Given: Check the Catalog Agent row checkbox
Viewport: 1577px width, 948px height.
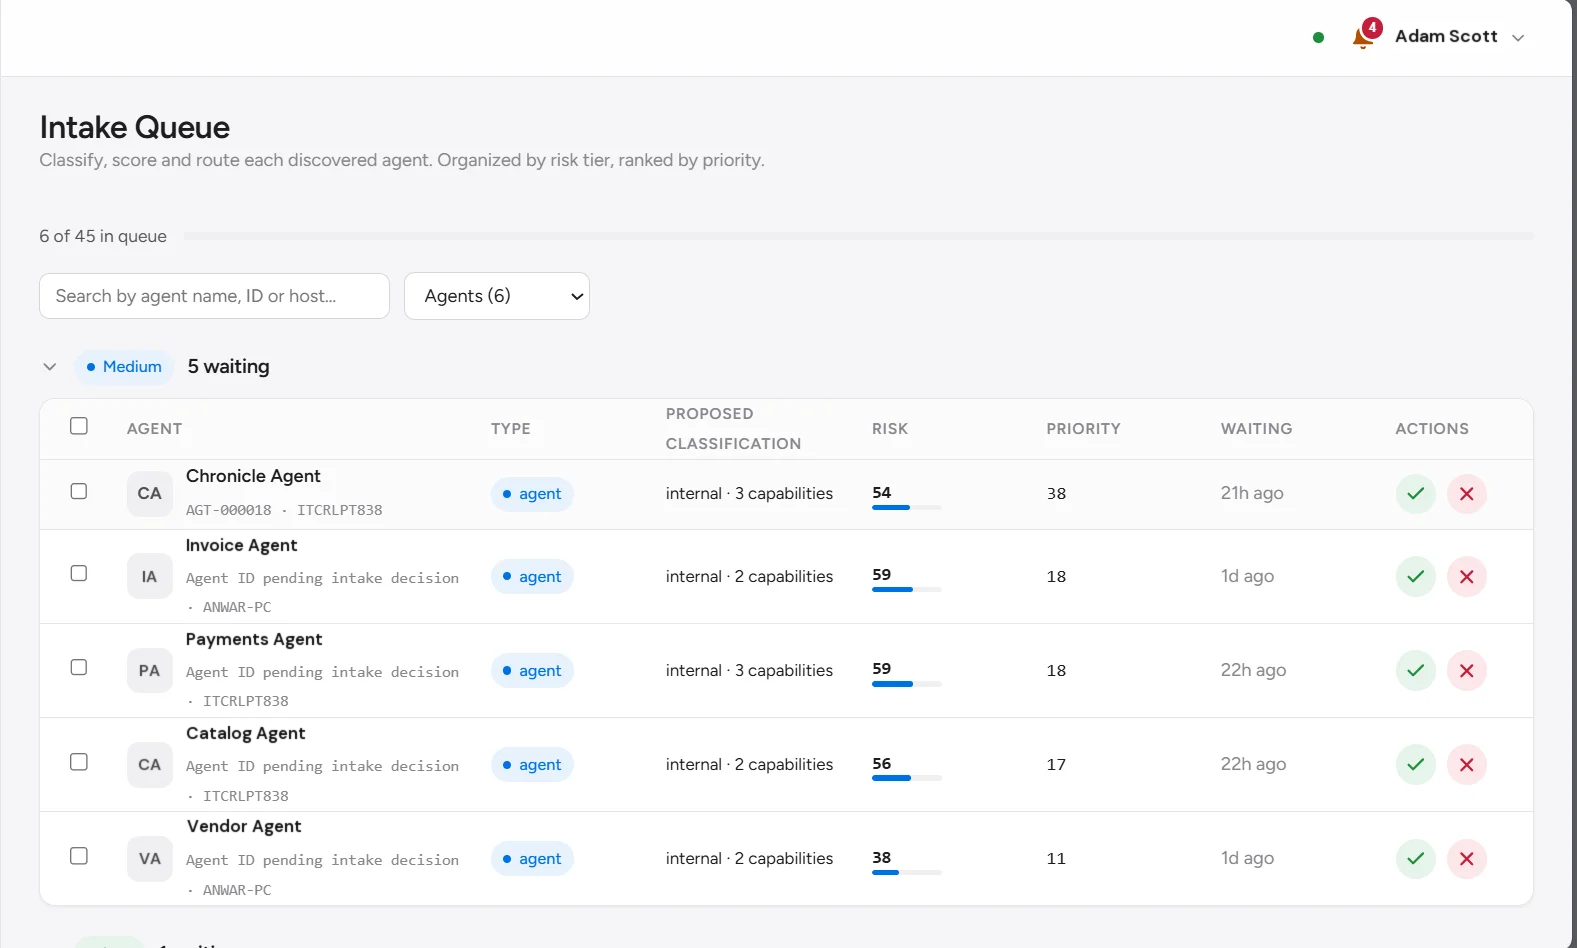Looking at the screenshot, I should pyautogui.click(x=79, y=762).
